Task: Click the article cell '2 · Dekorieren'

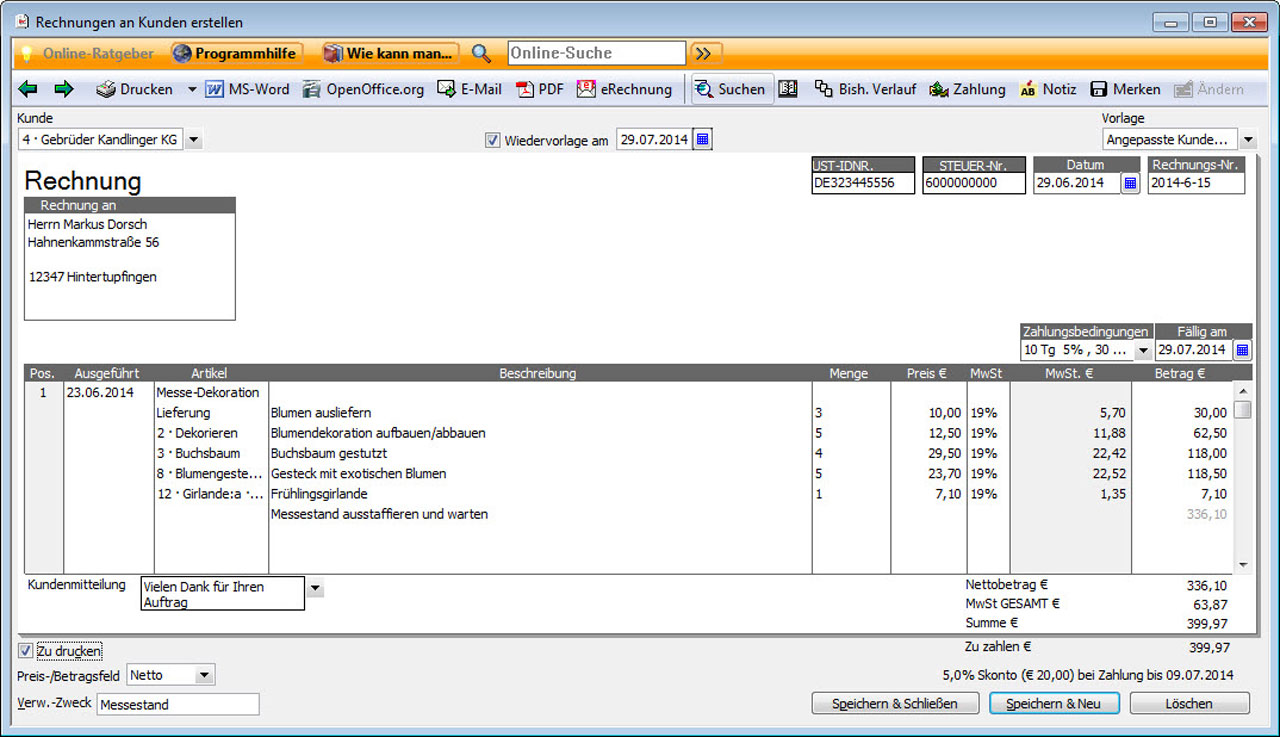Action: 211,433
